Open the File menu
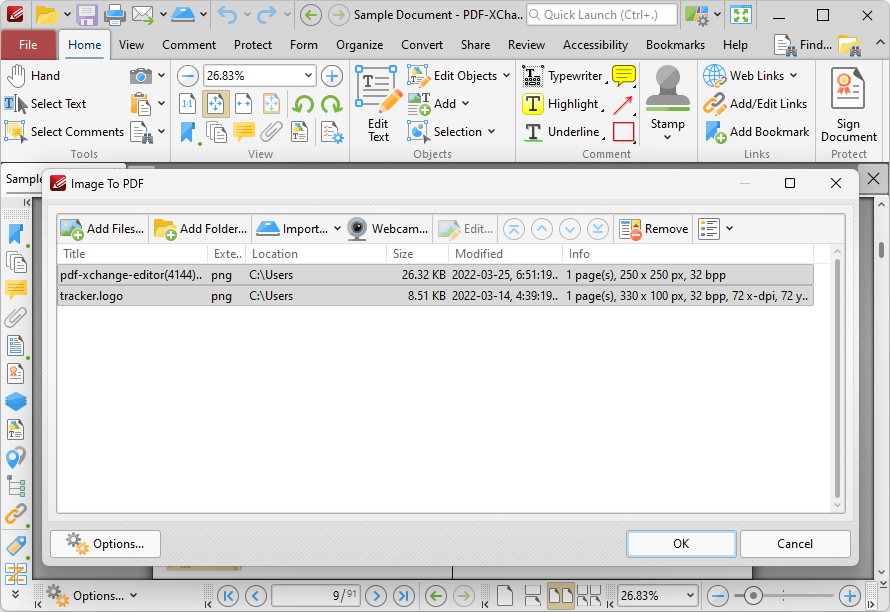 [x=28, y=45]
